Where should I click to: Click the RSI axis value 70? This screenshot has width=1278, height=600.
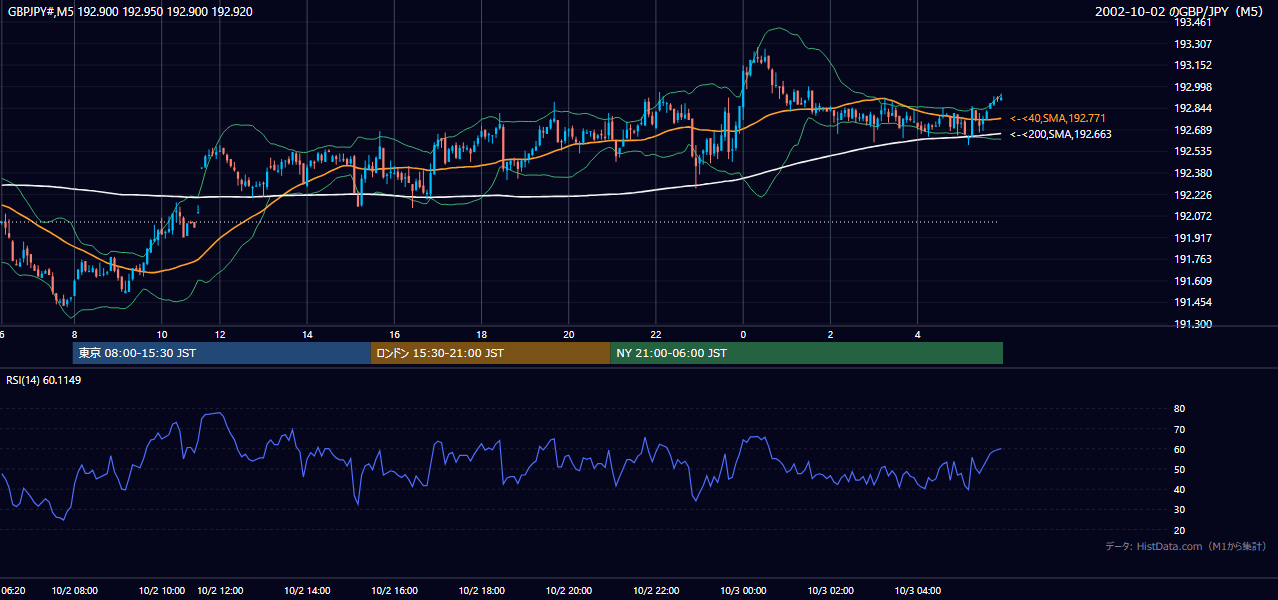click(1179, 429)
